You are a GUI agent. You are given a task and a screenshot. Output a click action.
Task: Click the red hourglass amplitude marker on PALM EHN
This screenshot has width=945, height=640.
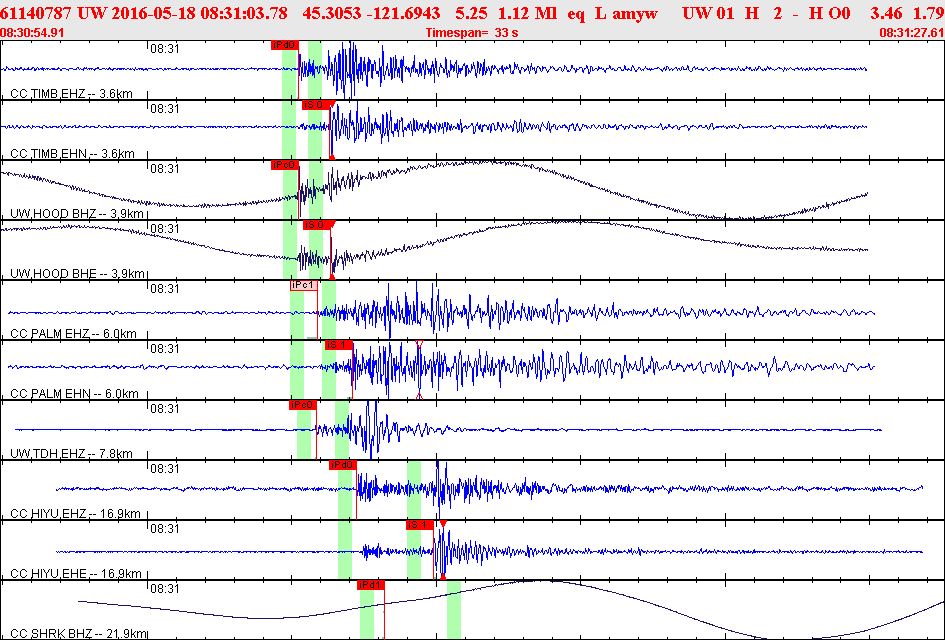pos(419,369)
